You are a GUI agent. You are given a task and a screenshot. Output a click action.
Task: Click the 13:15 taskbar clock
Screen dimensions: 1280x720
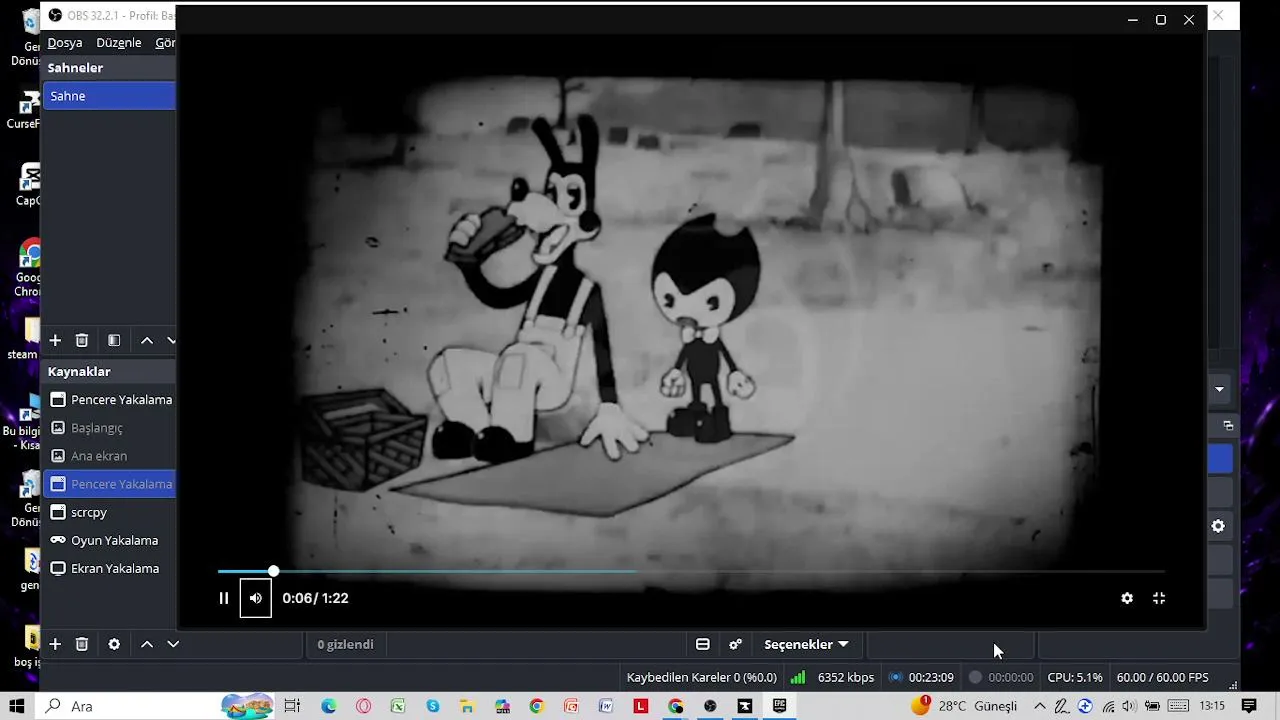pos(1212,706)
